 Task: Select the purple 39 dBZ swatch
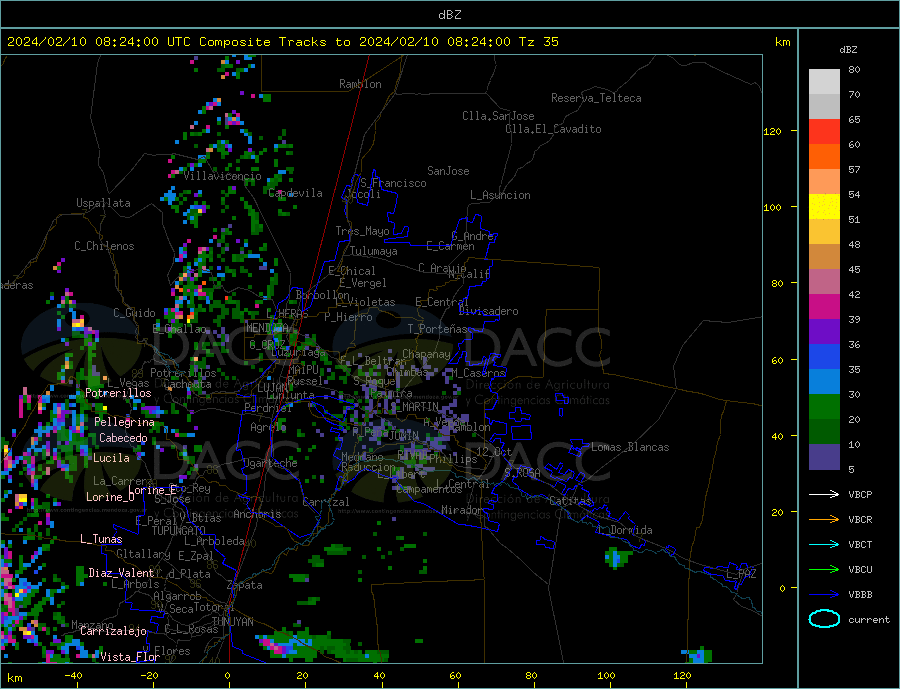[x=824, y=332]
